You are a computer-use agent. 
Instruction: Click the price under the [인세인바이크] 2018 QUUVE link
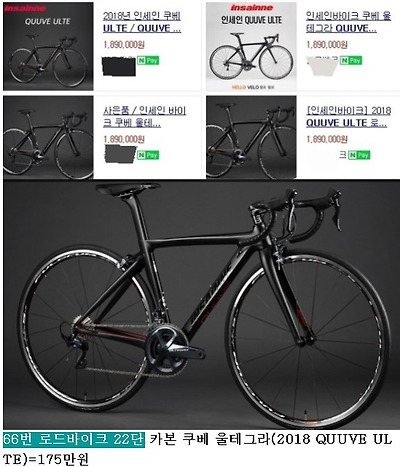tap(327, 139)
